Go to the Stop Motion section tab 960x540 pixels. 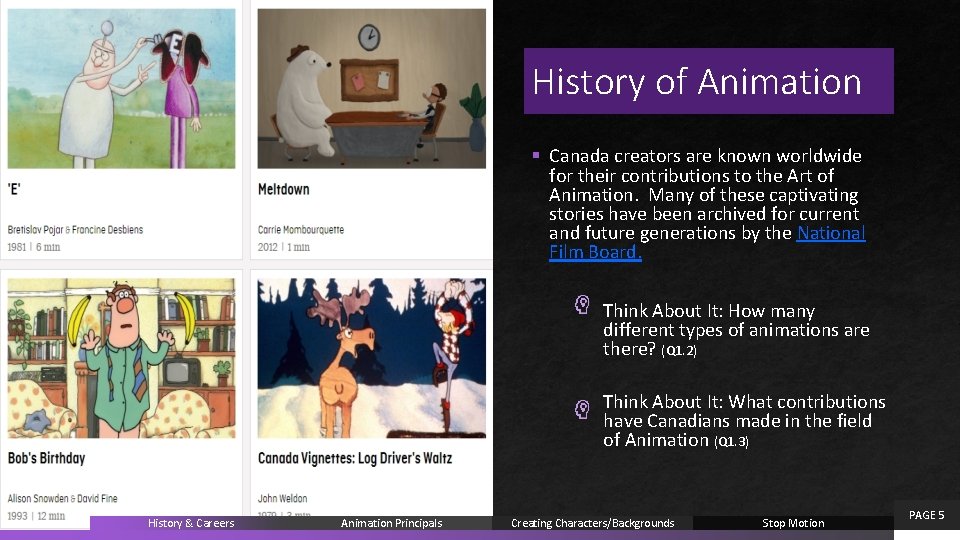(x=793, y=523)
